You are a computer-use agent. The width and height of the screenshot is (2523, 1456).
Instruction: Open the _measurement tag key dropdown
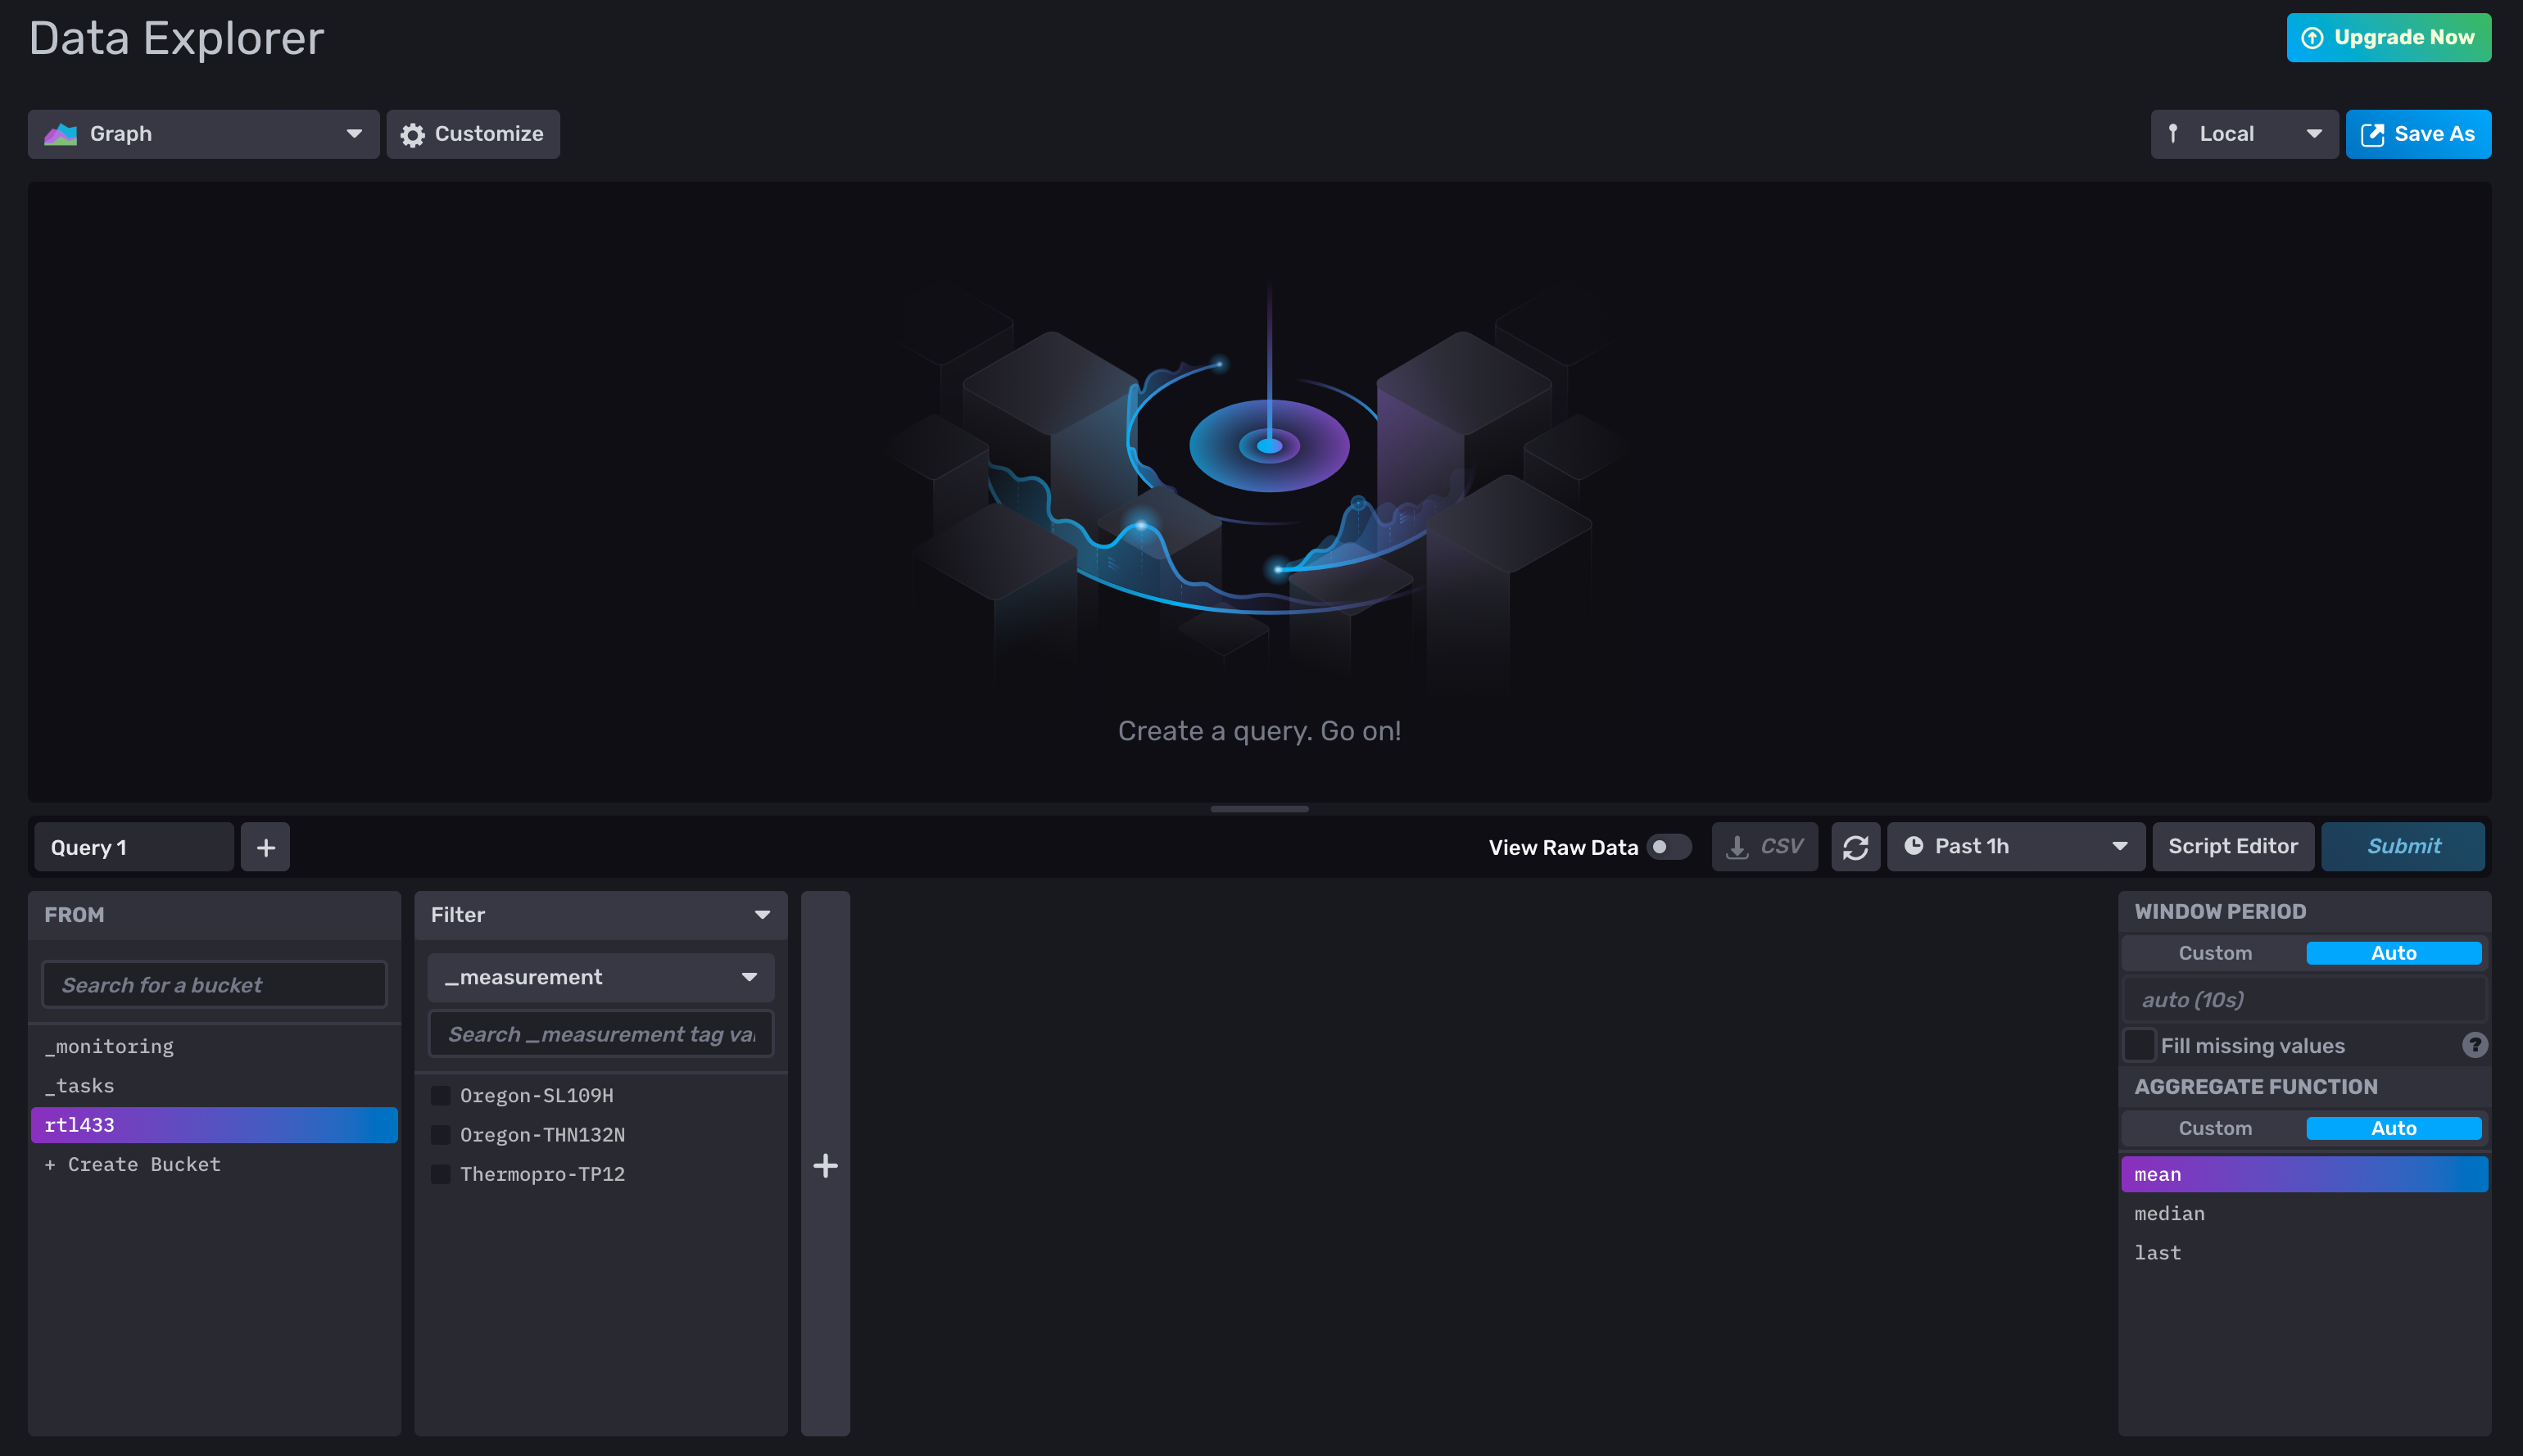click(x=600, y=977)
